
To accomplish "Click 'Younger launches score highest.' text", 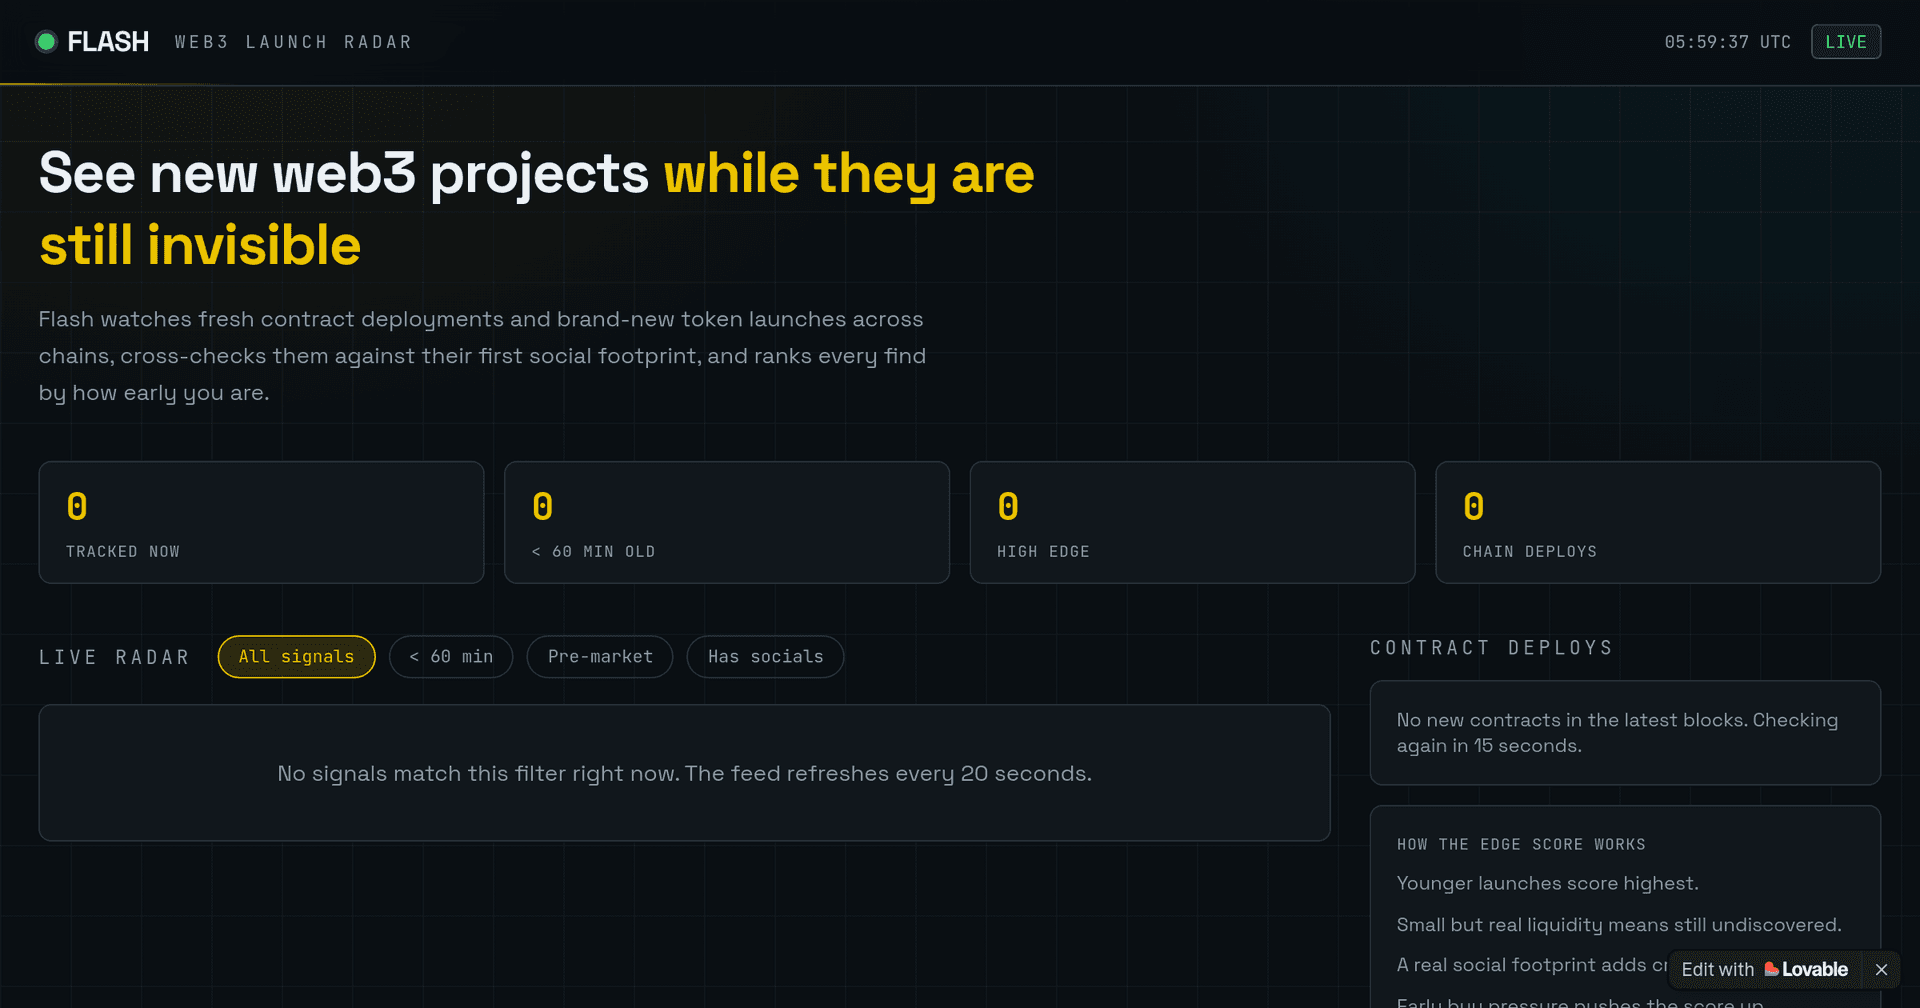I will (1548, 884).
